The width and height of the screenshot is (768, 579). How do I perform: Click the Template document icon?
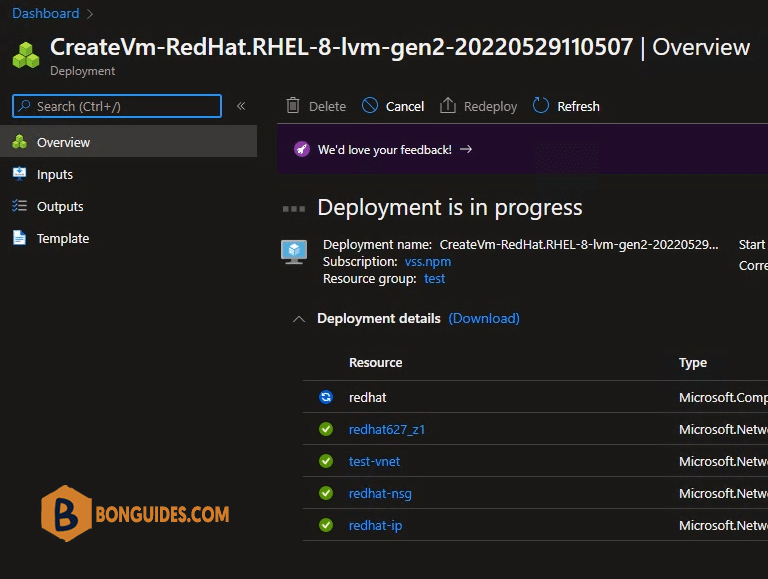click(x=20, y=238)
